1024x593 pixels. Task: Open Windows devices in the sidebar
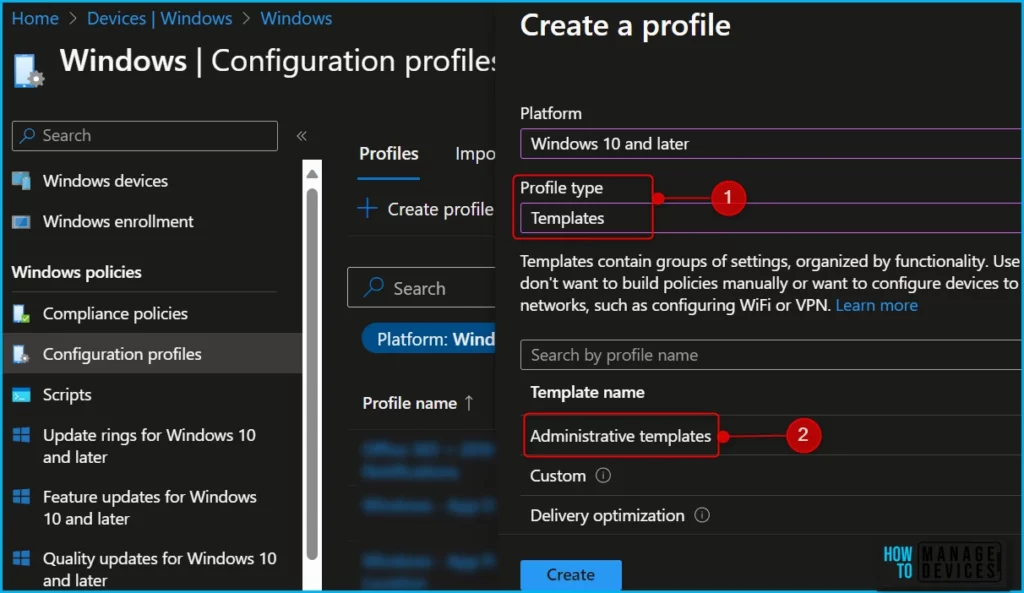click(105, 181)
